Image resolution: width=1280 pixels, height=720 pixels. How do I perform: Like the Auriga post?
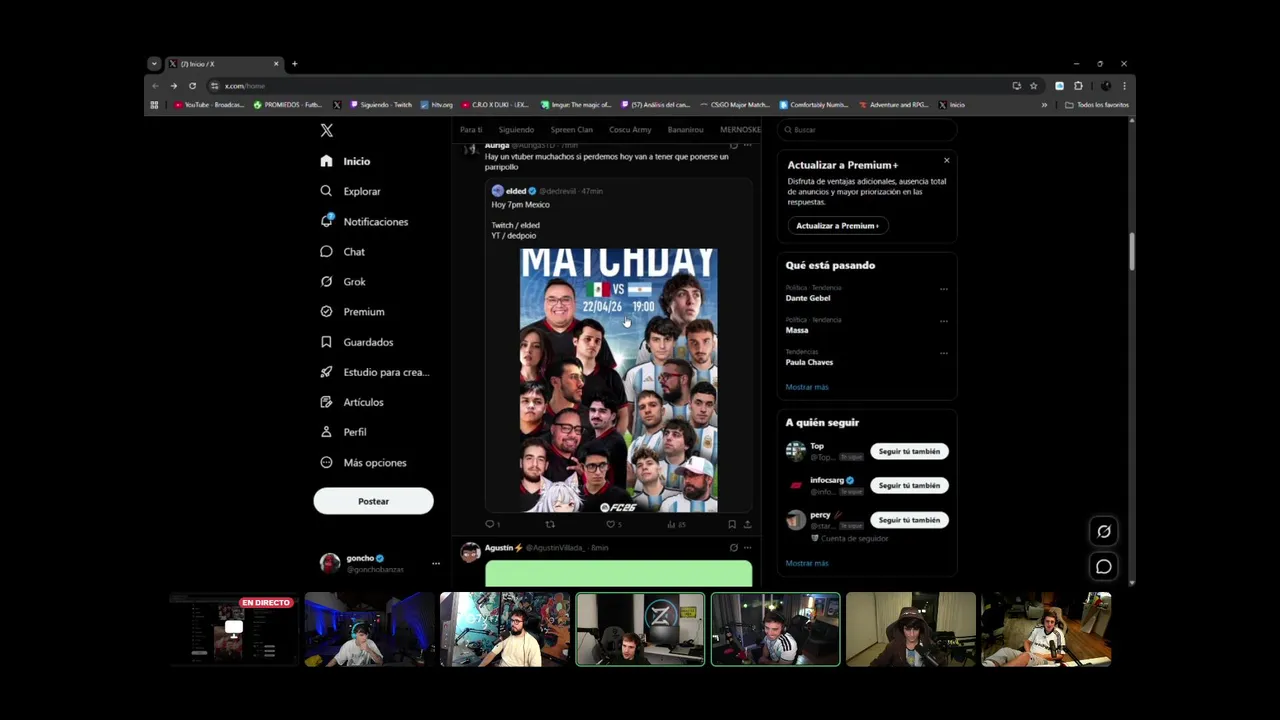pyautogui.click(x=613, y=524)
